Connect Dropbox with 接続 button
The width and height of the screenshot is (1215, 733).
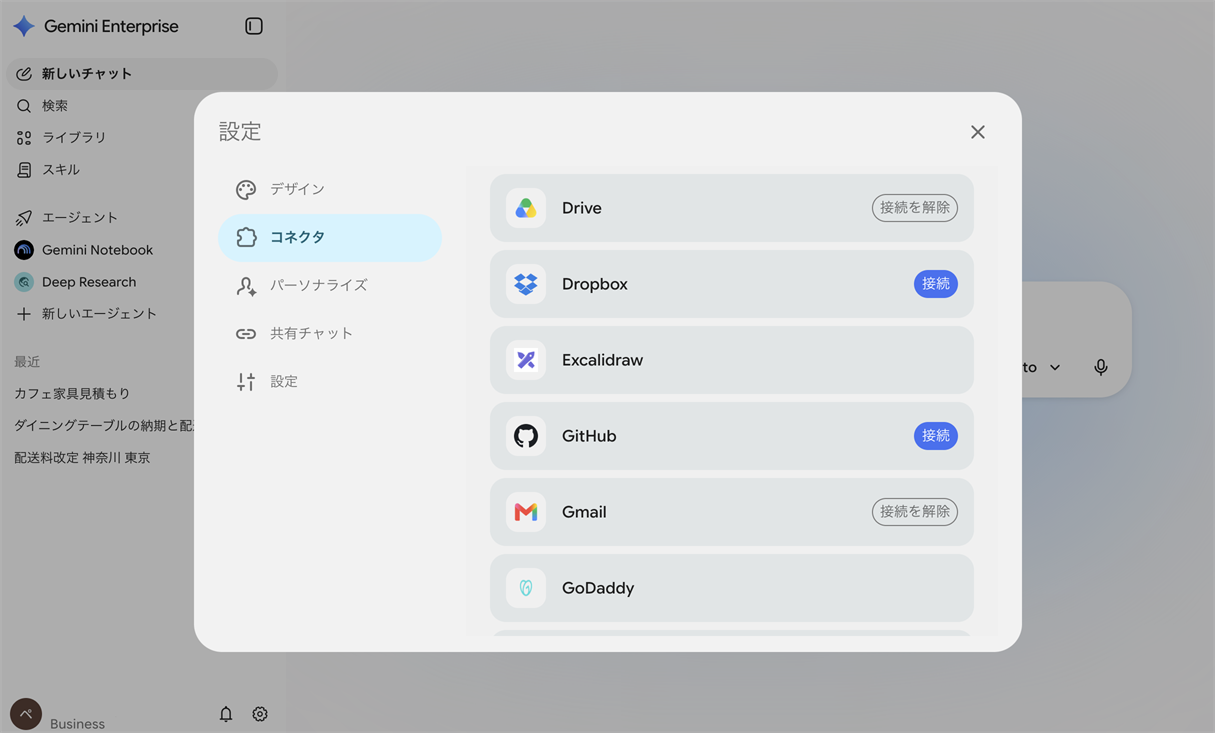click(936, 284)
